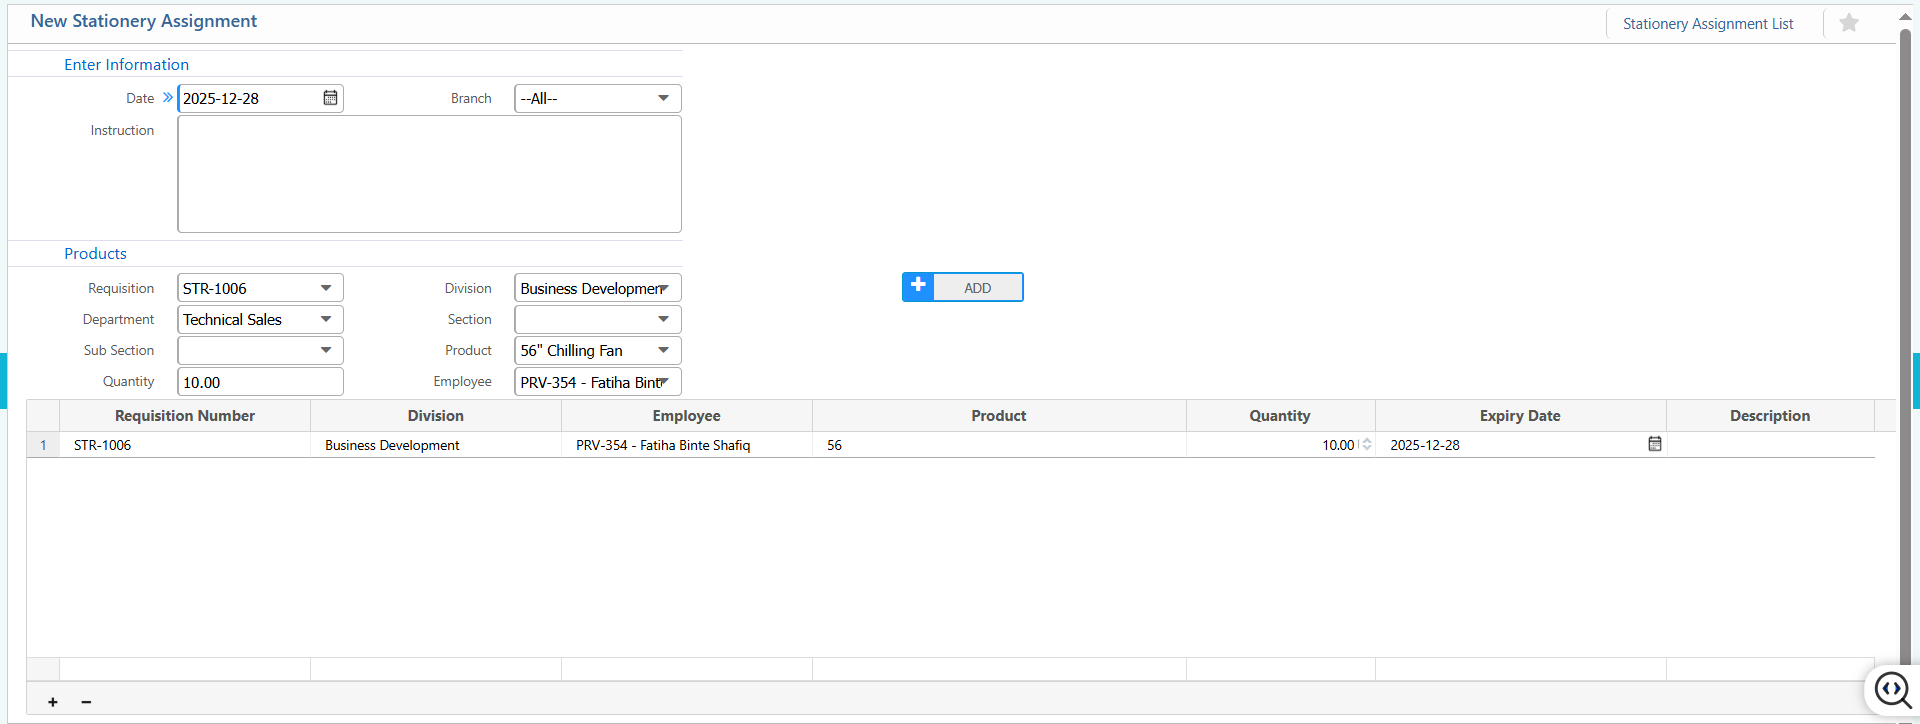The width and height of the screenshot is (1920, 724).
Task: Click the empty Description cell in row 1
Action: 1770,445
